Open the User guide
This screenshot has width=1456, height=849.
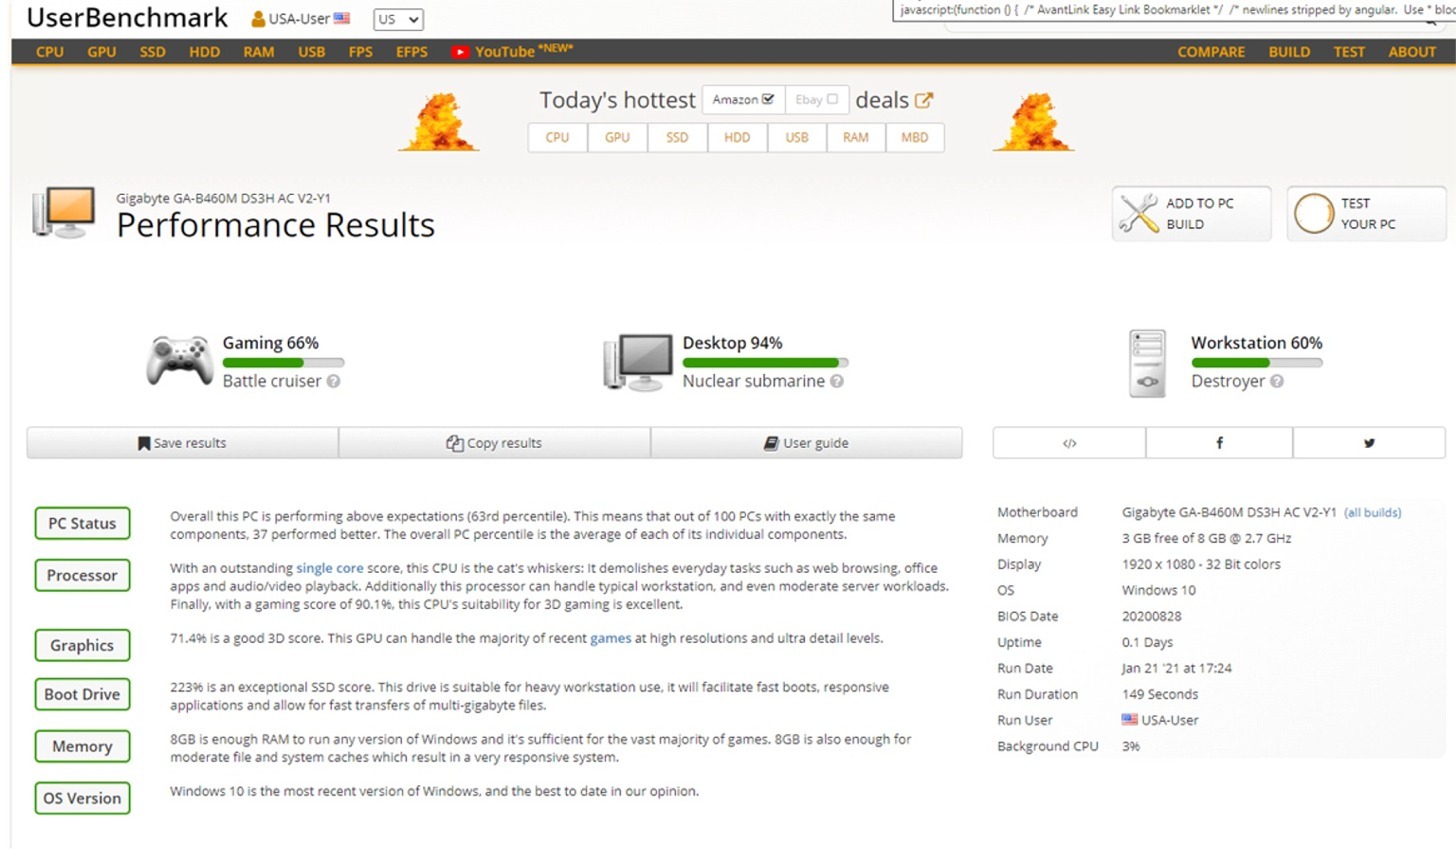[806, 443]
